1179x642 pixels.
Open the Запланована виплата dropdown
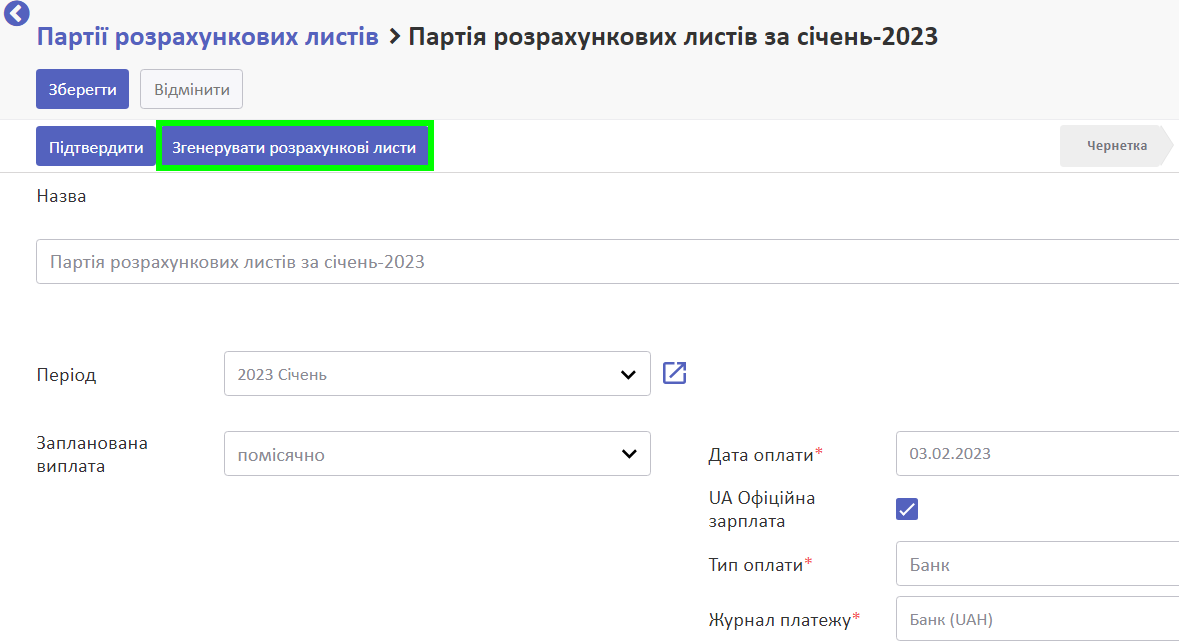coord(437,454)
